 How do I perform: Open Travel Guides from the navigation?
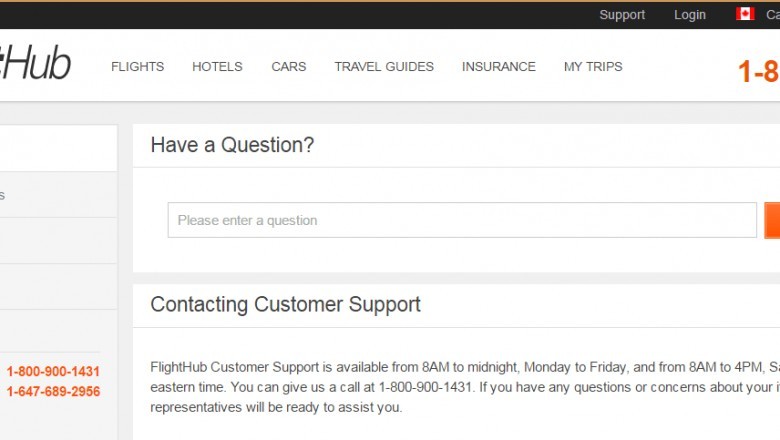click(x=384, y=67)
